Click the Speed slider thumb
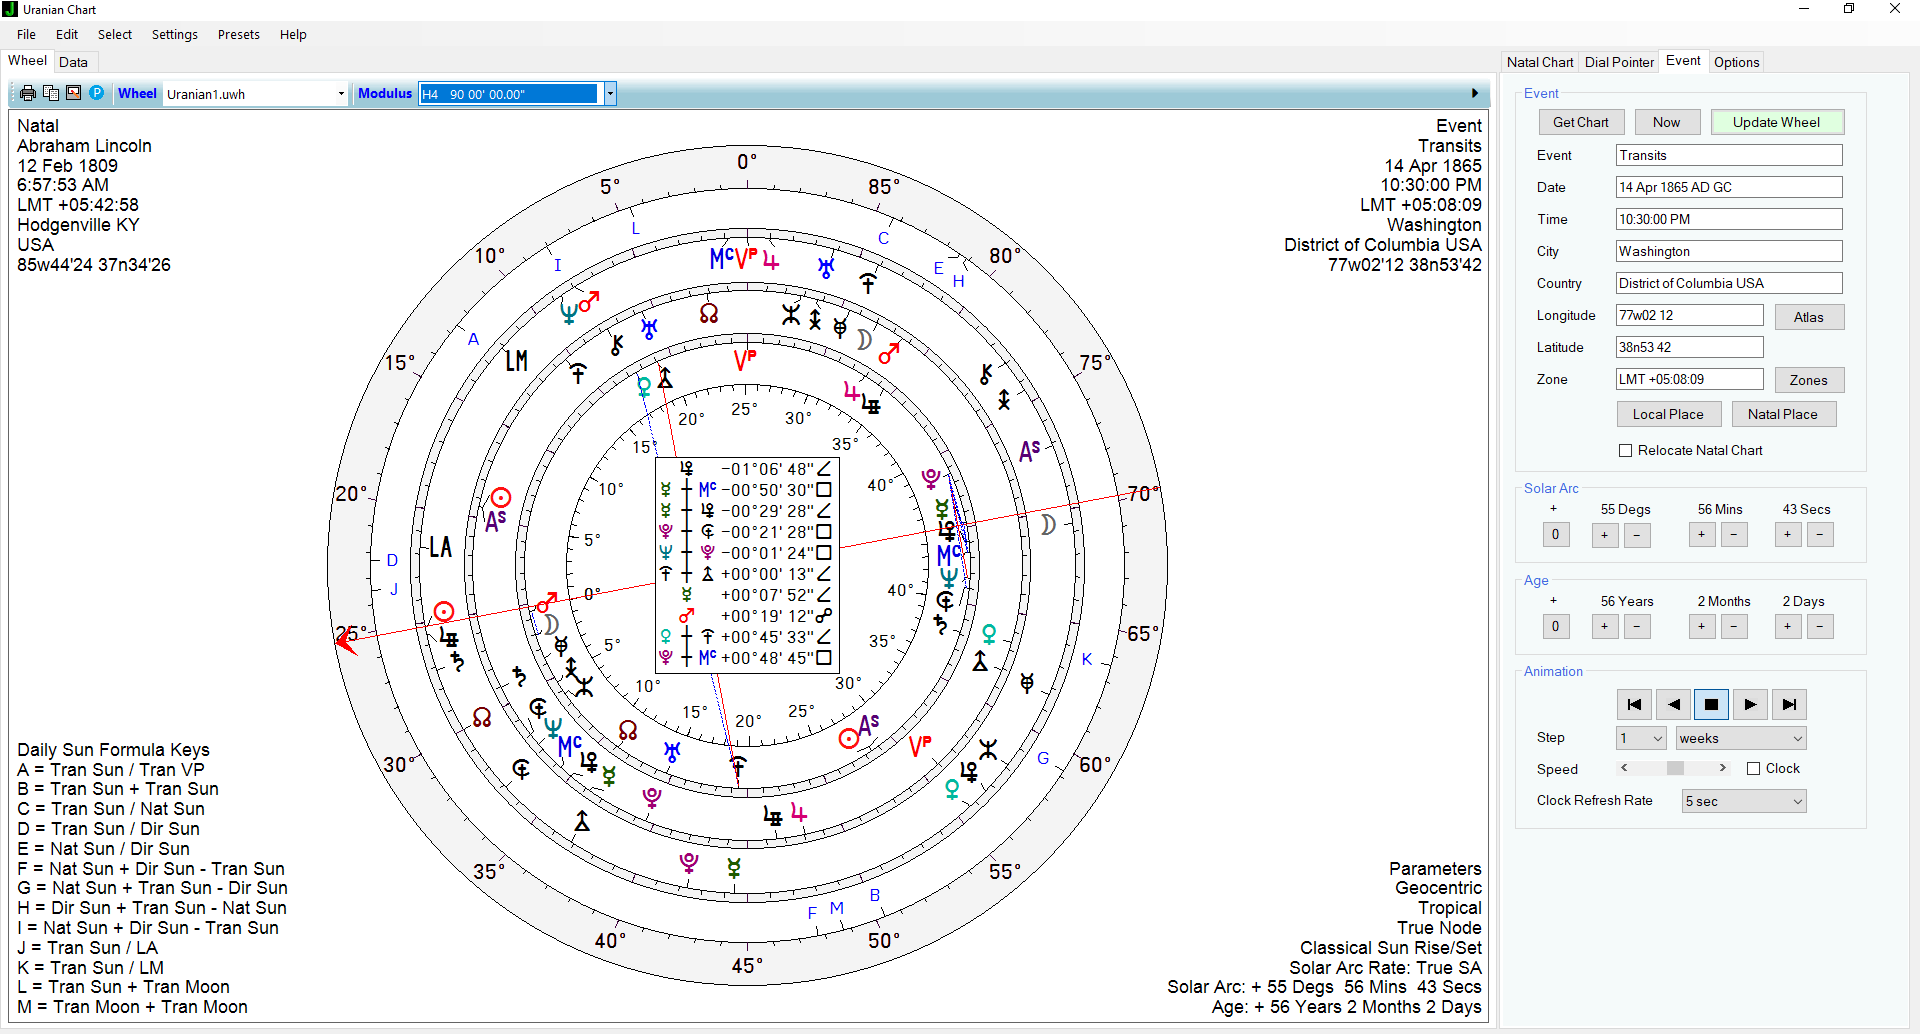Image resolution: width=1920 pixels, height=1034 pixels. [1675, 768]
